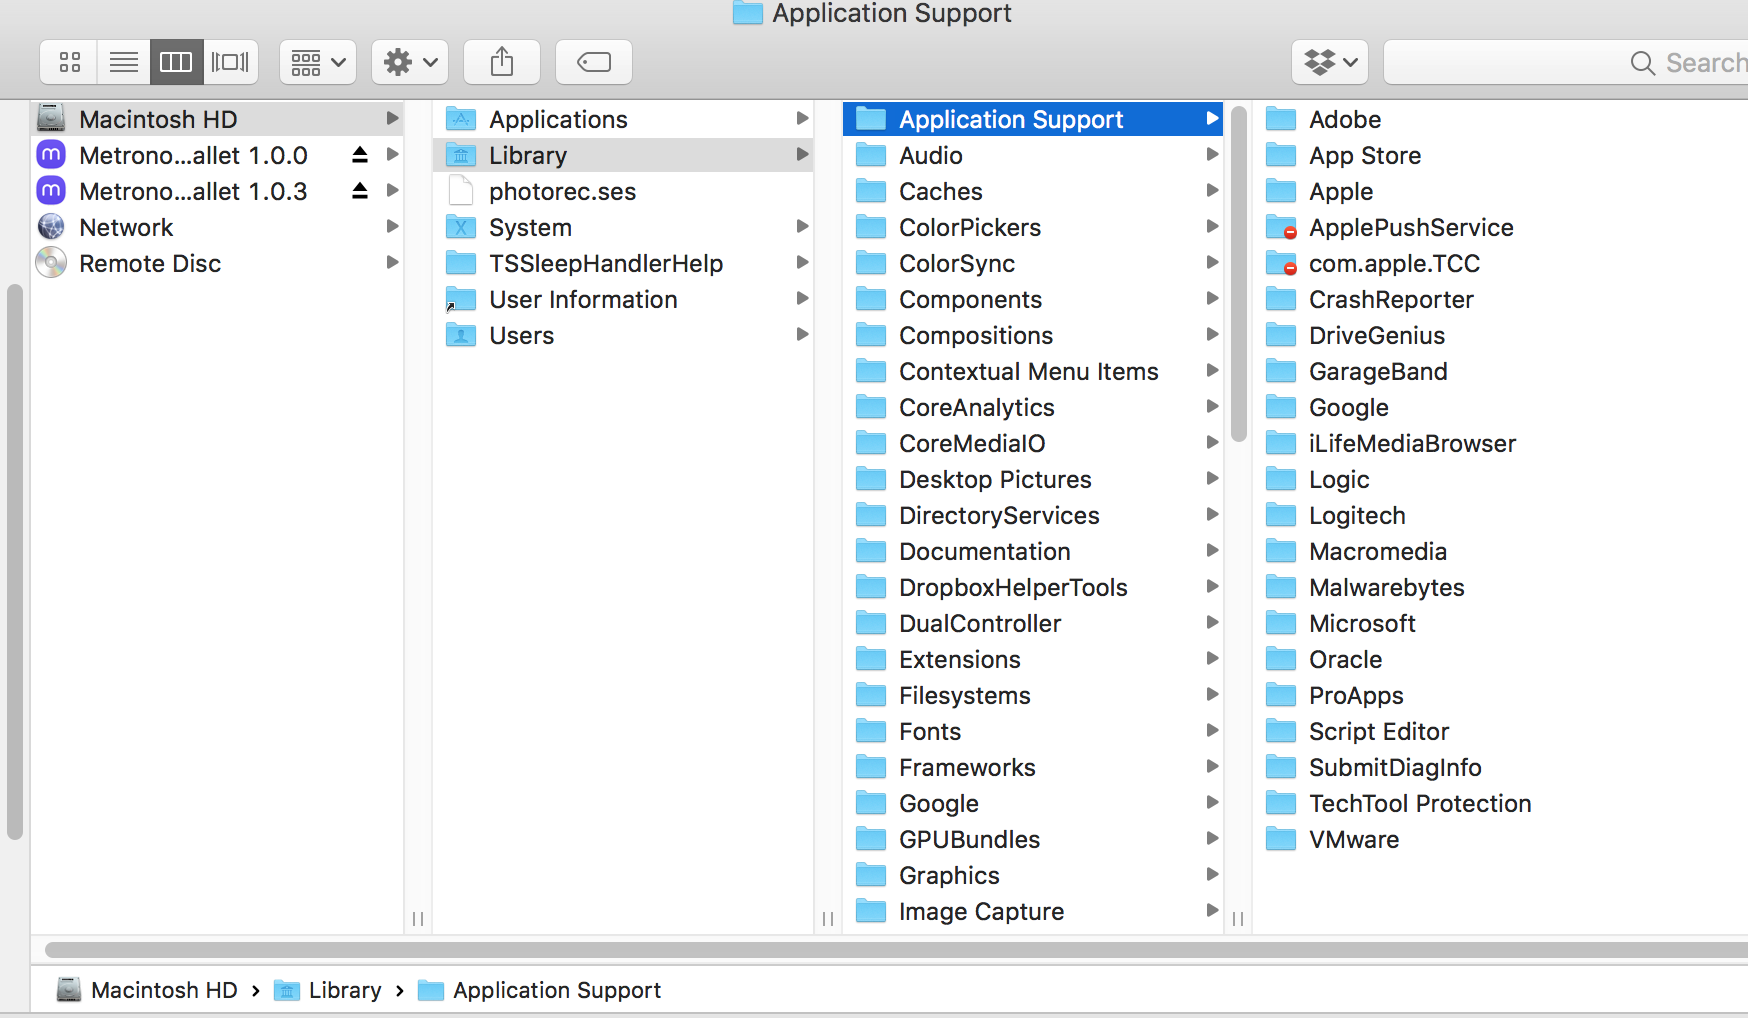Switch to list view
1748x1018 pixels.
pyautogui.click(x=122, y=61)
